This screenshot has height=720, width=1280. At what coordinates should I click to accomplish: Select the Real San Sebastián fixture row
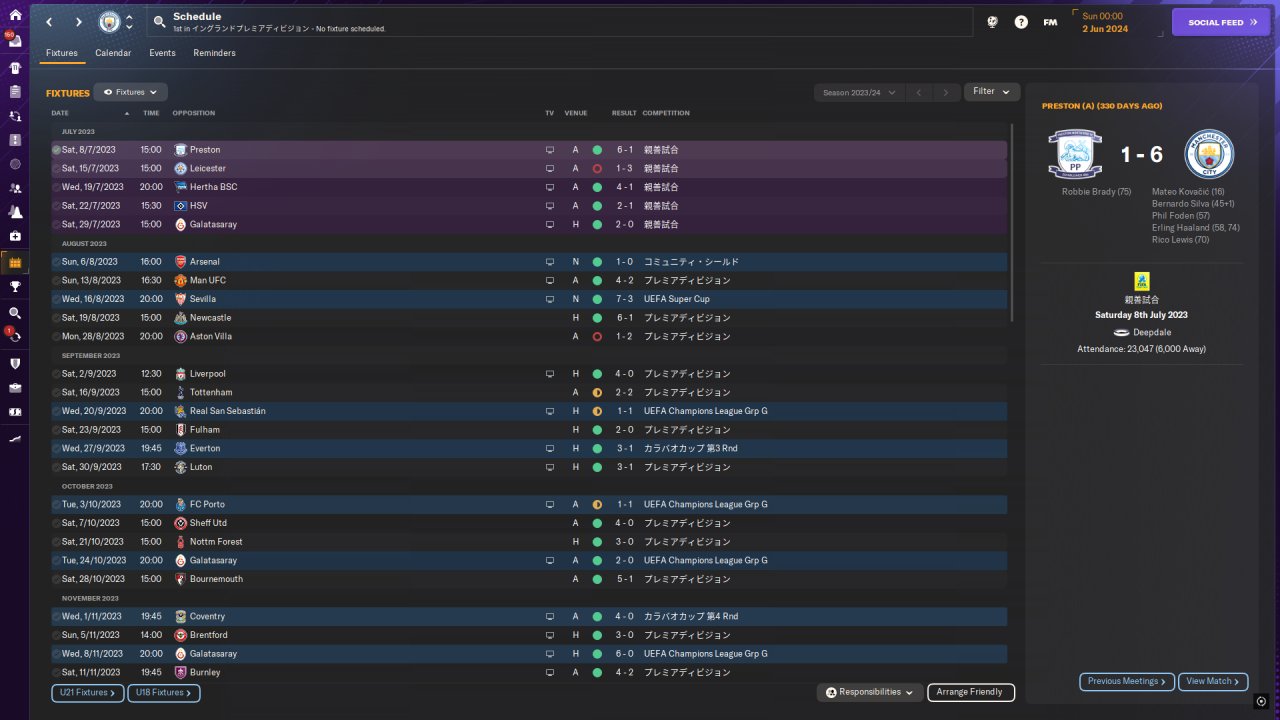click(x=529, y=411)
